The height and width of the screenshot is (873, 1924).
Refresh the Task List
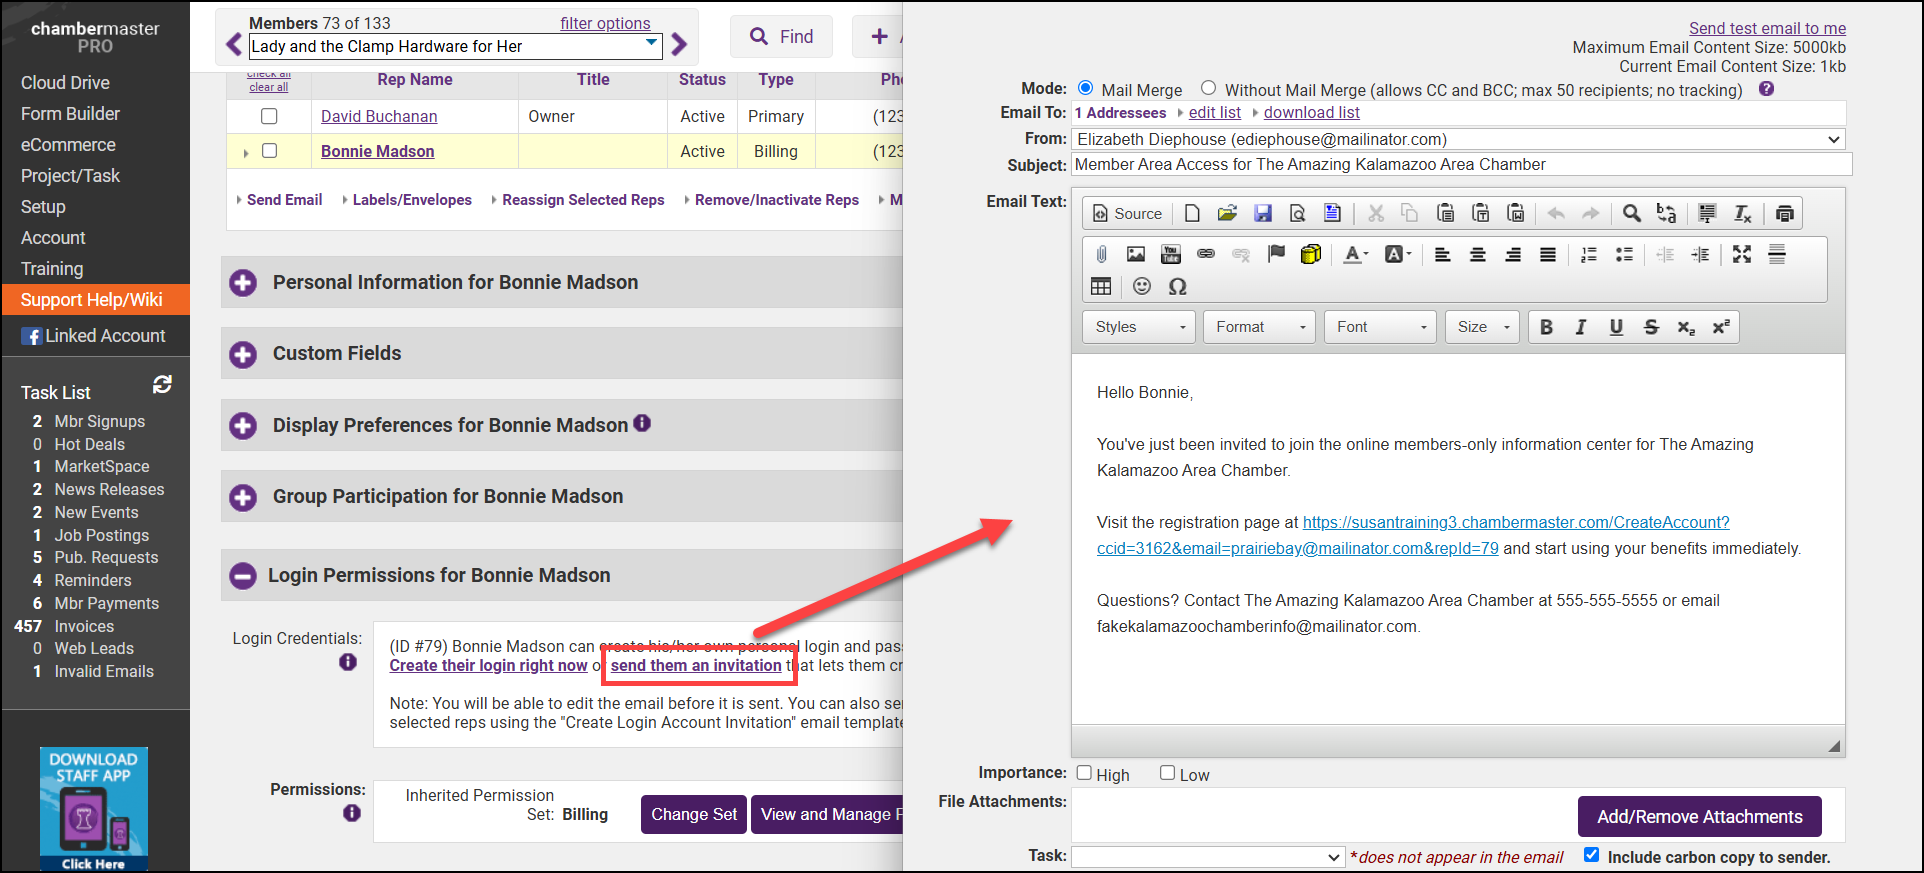[162, 384]
